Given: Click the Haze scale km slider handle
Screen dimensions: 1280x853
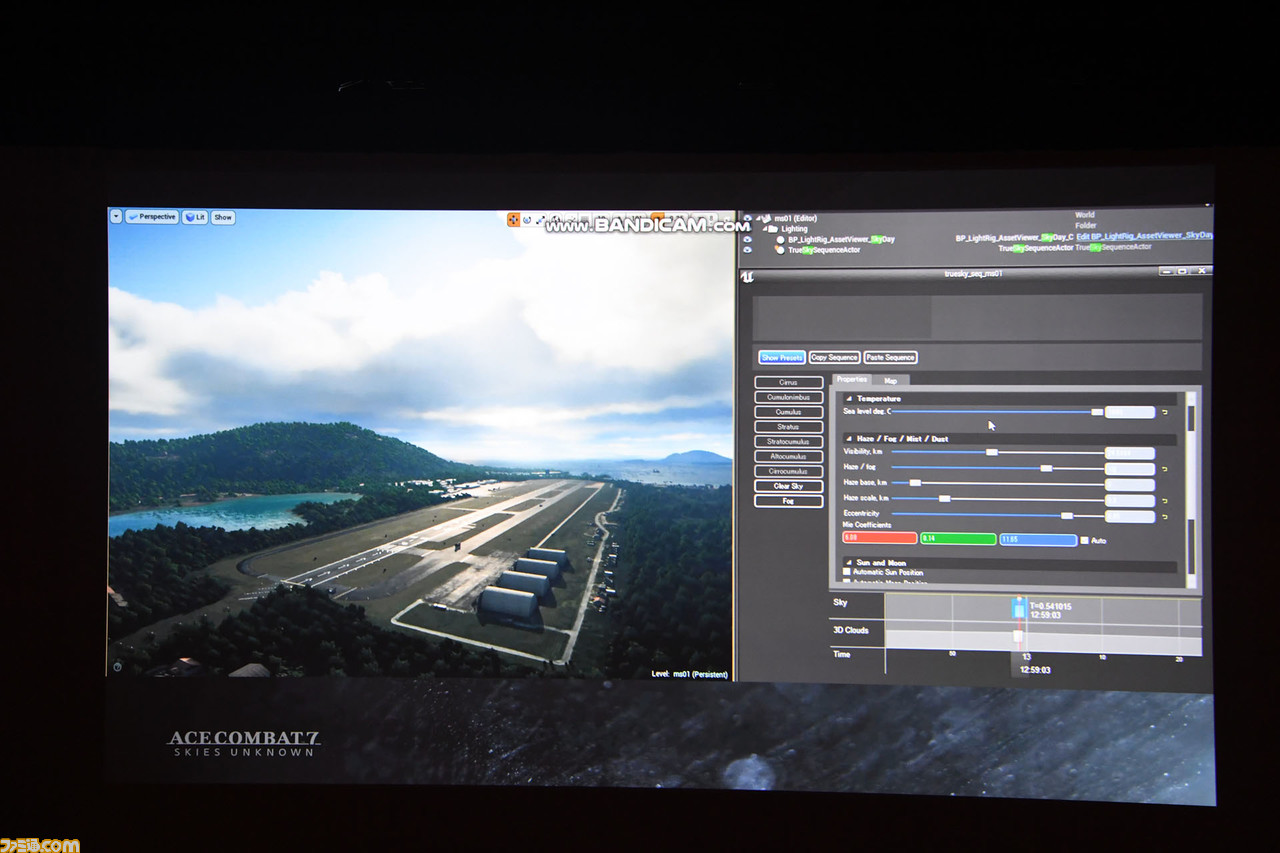Looking at the screenshot, I should coord(944,498).
